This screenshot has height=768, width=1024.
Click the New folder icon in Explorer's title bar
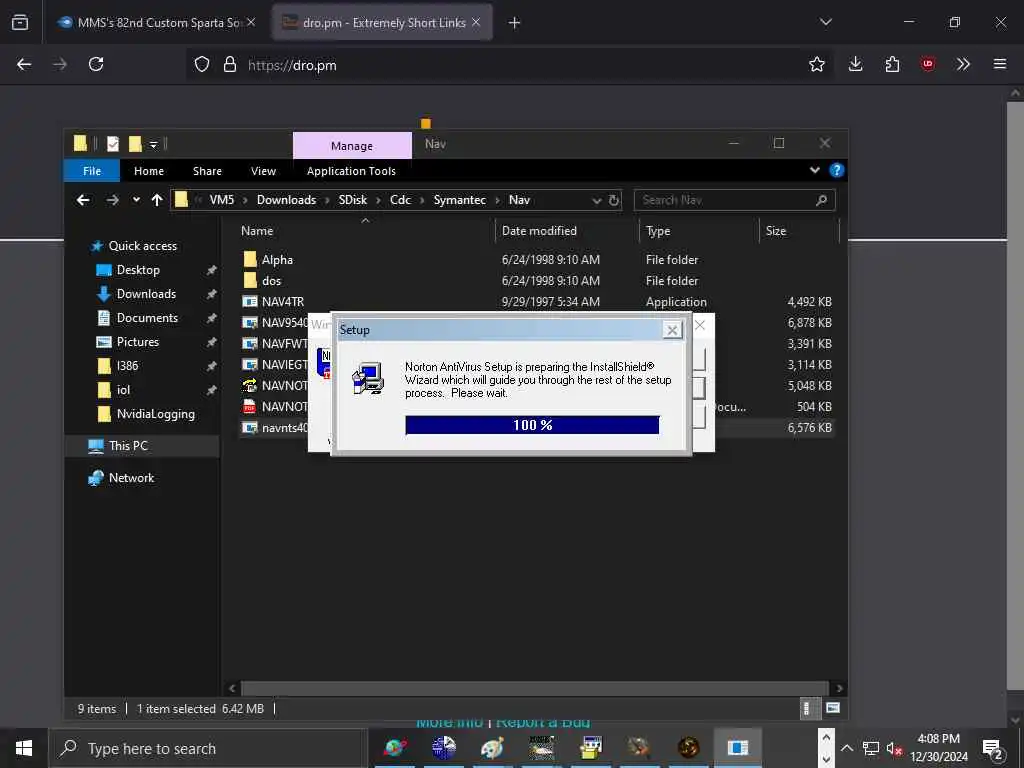pos(135,144)
